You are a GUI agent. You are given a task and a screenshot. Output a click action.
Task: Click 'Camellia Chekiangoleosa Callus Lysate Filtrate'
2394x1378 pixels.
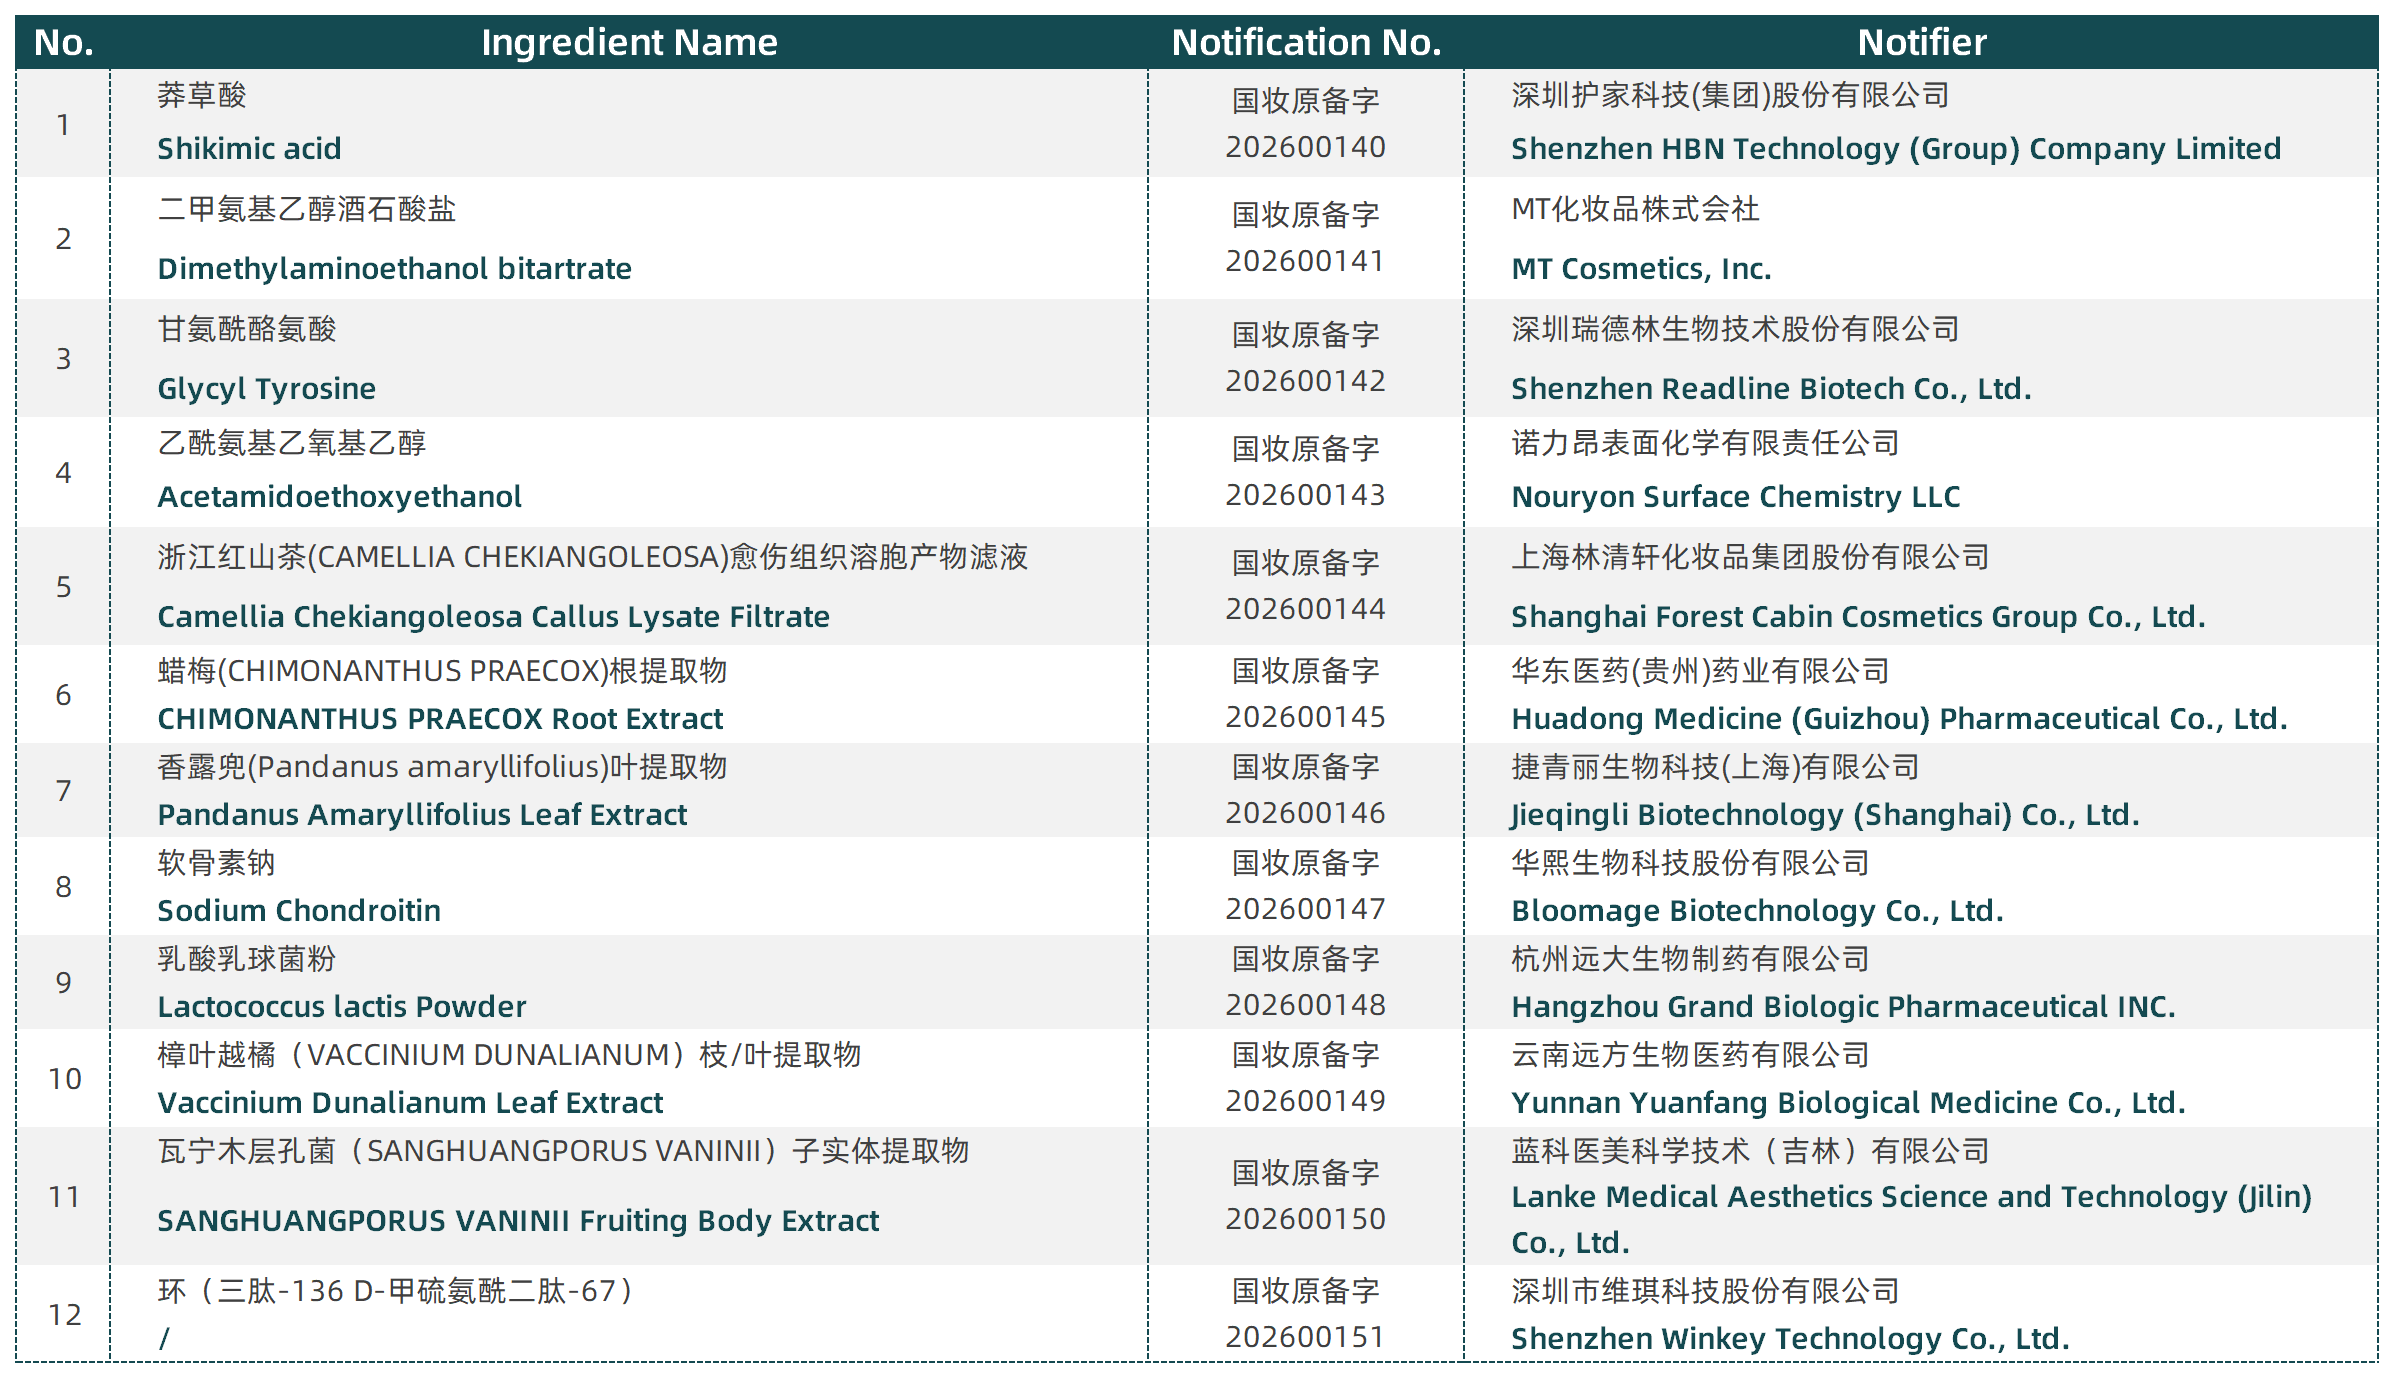coord(493,616)
